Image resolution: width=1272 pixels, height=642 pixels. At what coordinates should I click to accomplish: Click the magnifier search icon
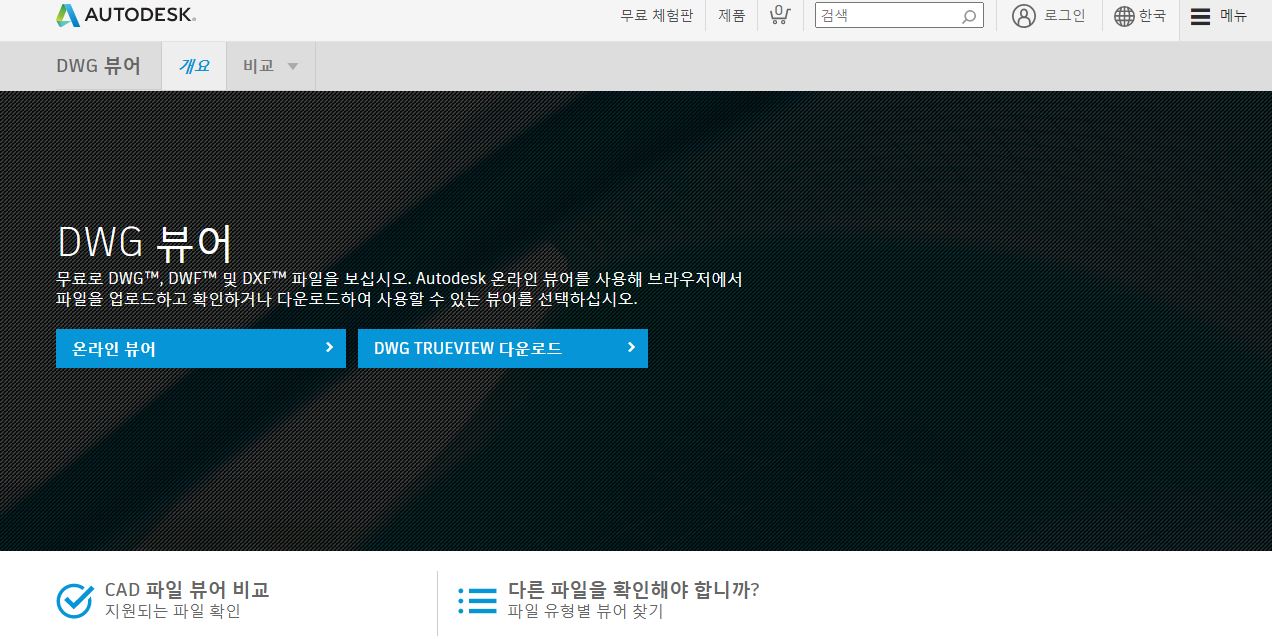[x=969, y=16]
